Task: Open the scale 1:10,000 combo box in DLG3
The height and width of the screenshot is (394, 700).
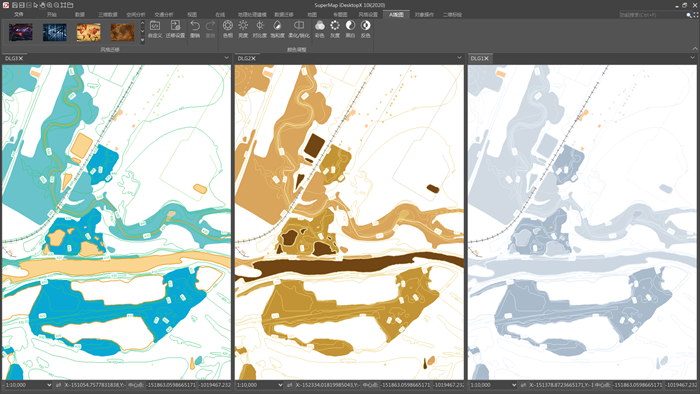Action: click(28, 385)
